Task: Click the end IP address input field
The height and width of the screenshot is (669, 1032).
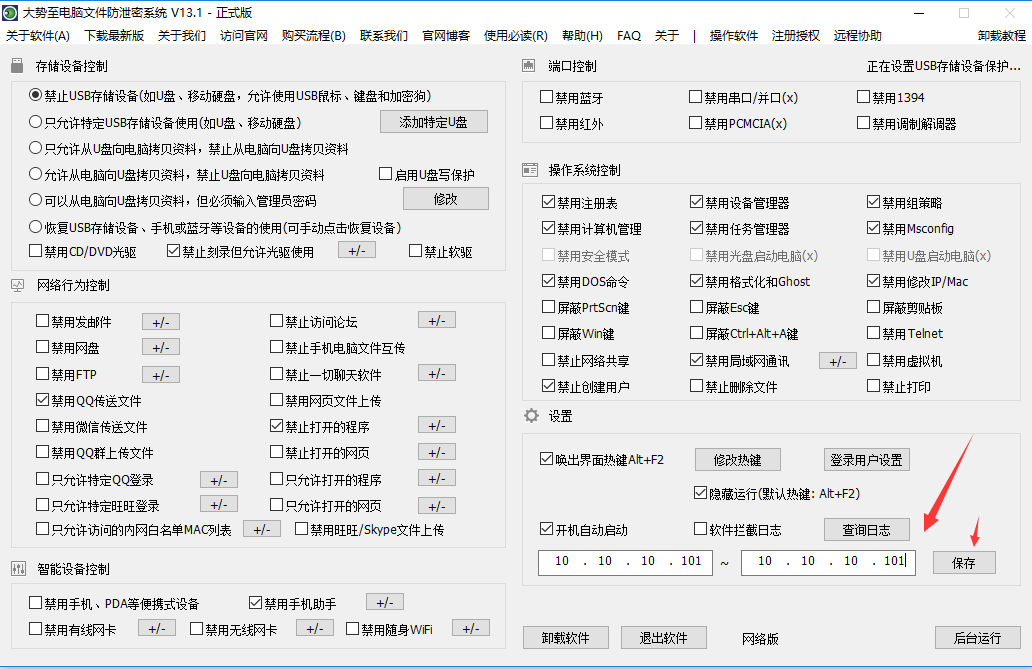Action: coord(828,562)
